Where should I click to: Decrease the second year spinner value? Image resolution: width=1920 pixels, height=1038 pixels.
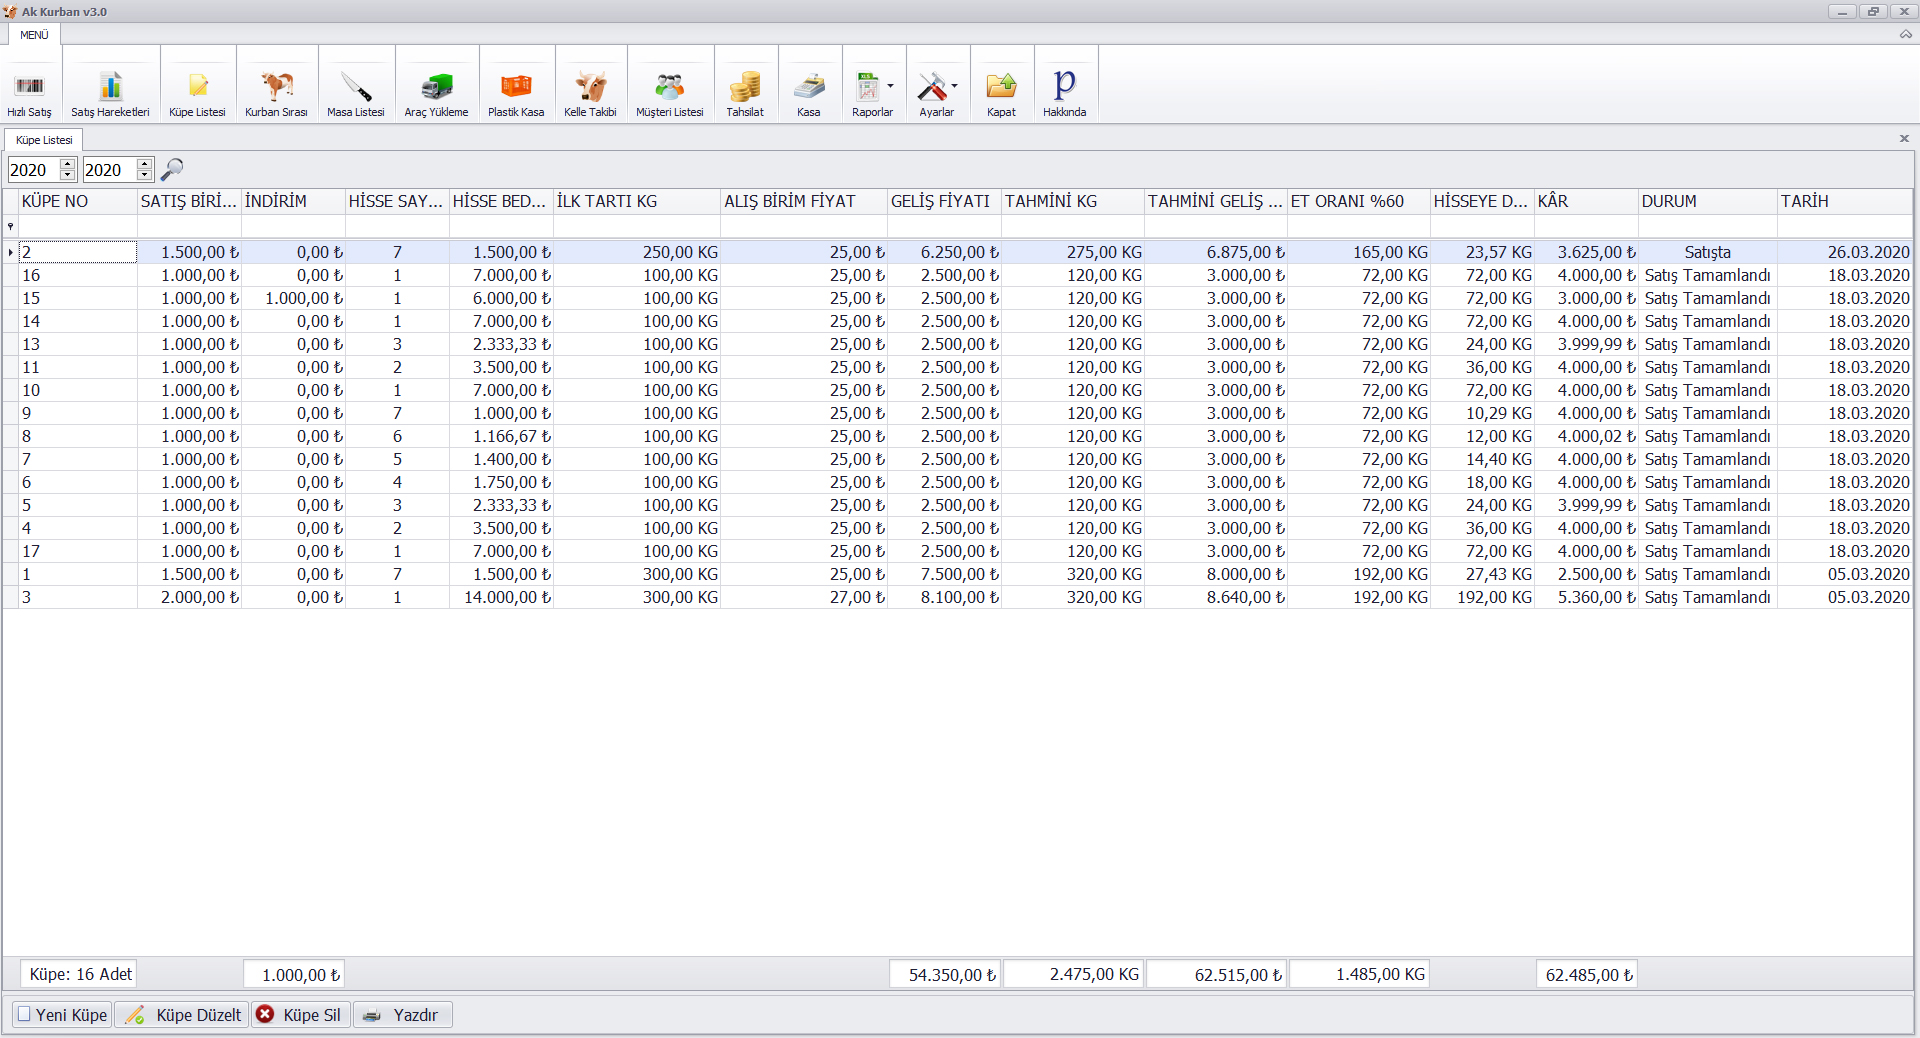pos(145,175)
